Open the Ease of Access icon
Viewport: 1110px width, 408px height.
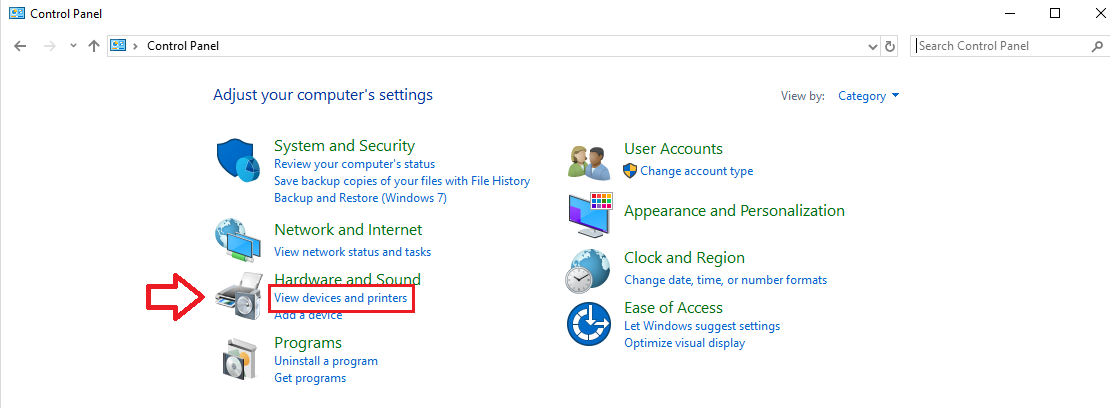(x=589, y=324)
